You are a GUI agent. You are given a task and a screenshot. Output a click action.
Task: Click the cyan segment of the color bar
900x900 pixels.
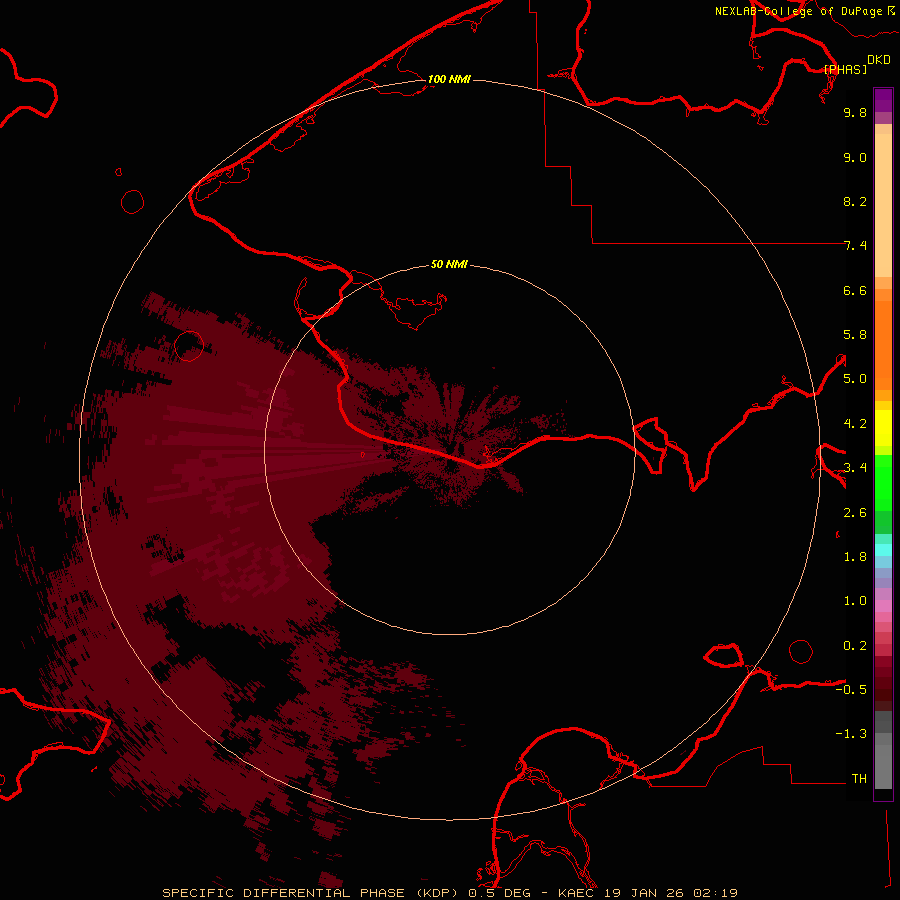[x=883, y=550]
